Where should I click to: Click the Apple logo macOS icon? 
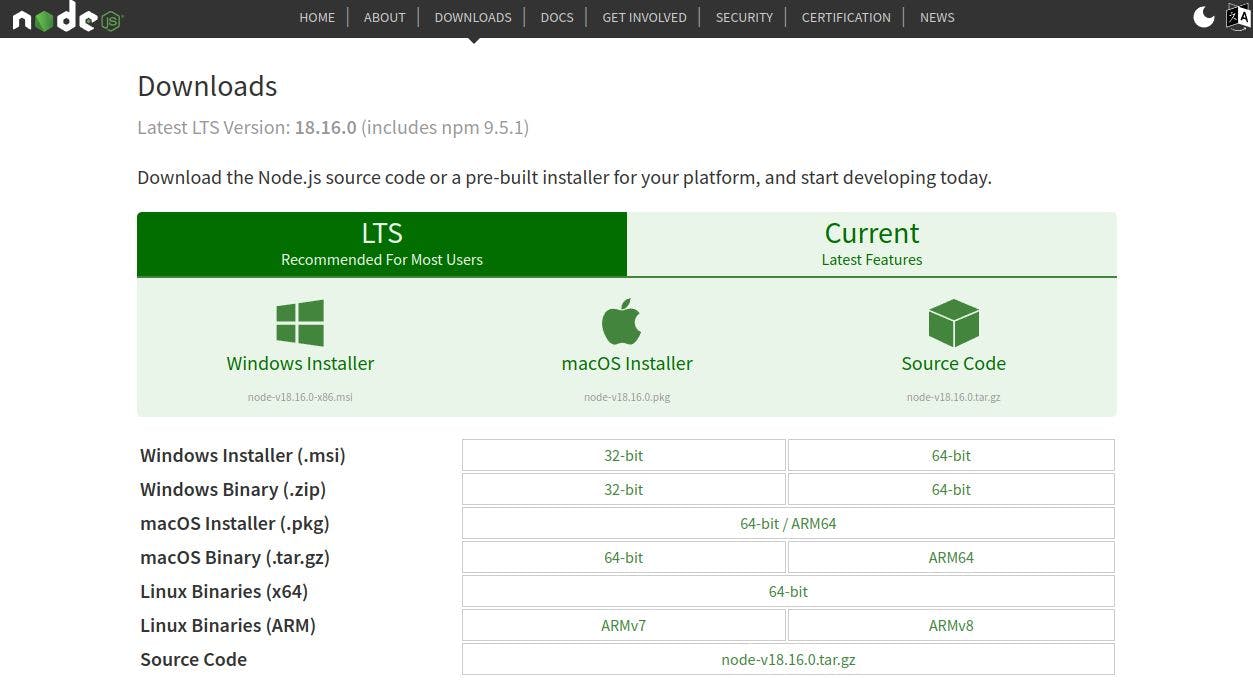[x=621, y=322]
